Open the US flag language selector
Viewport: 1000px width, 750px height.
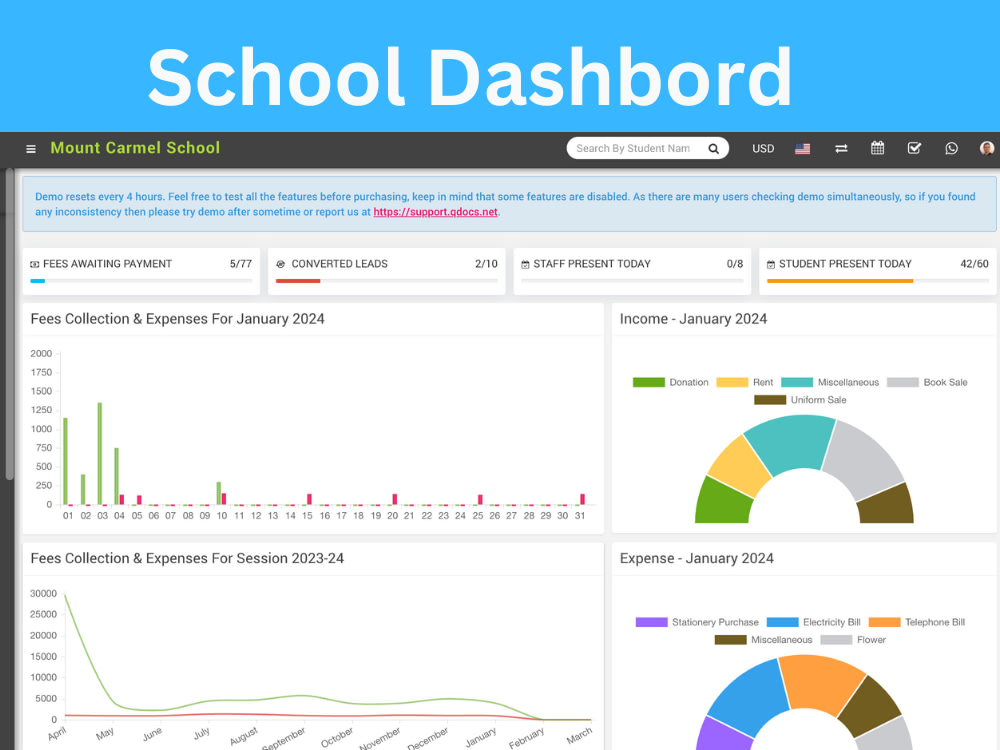pos(802,149)
